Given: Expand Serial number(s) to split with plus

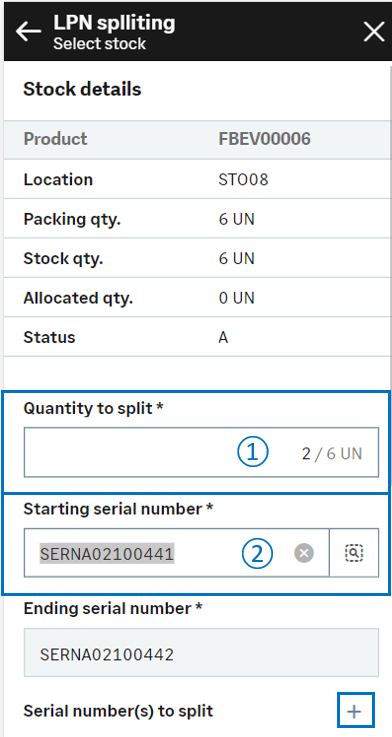Looking at the screenshot, I should pyautogui.click(x=355, y=711).
